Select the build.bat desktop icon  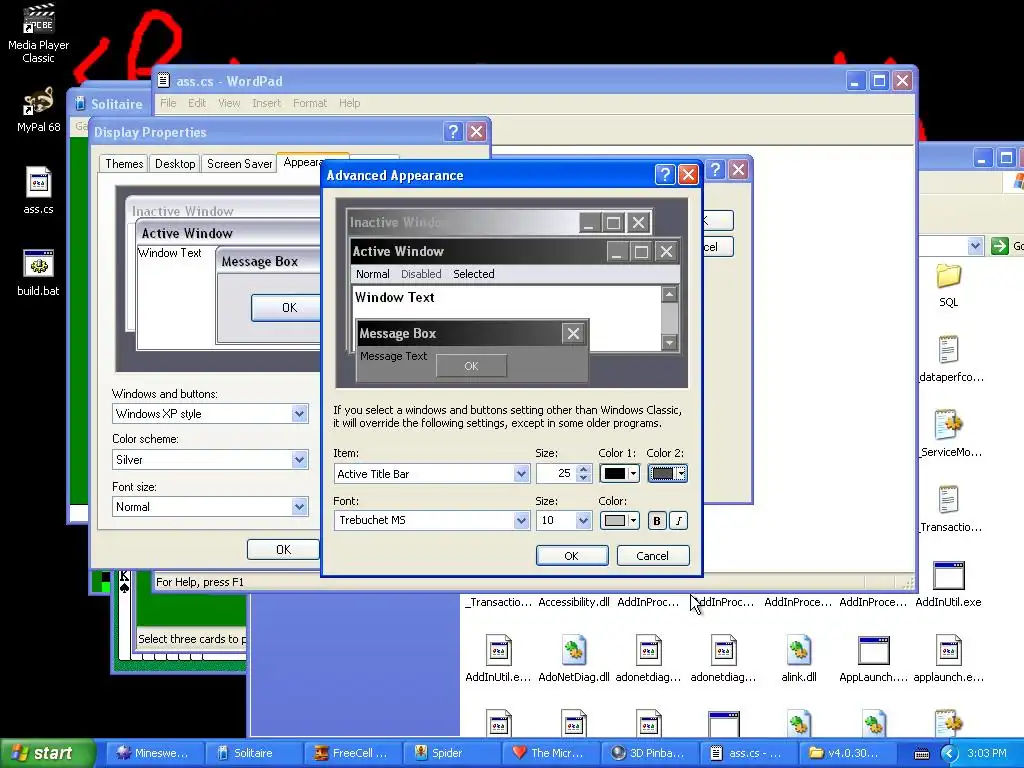pyautogui.click(x=38, y=273)
